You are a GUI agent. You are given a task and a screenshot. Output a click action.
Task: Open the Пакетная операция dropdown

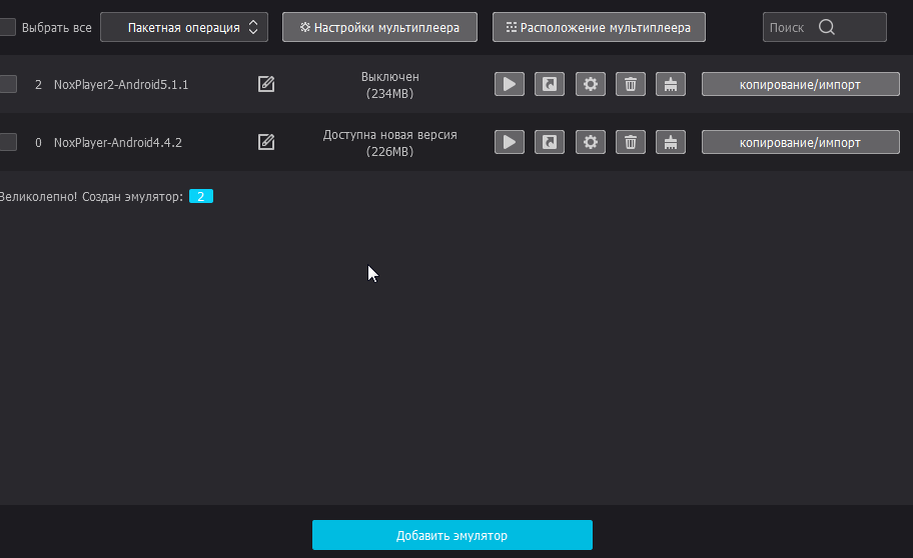click(184, 27)
